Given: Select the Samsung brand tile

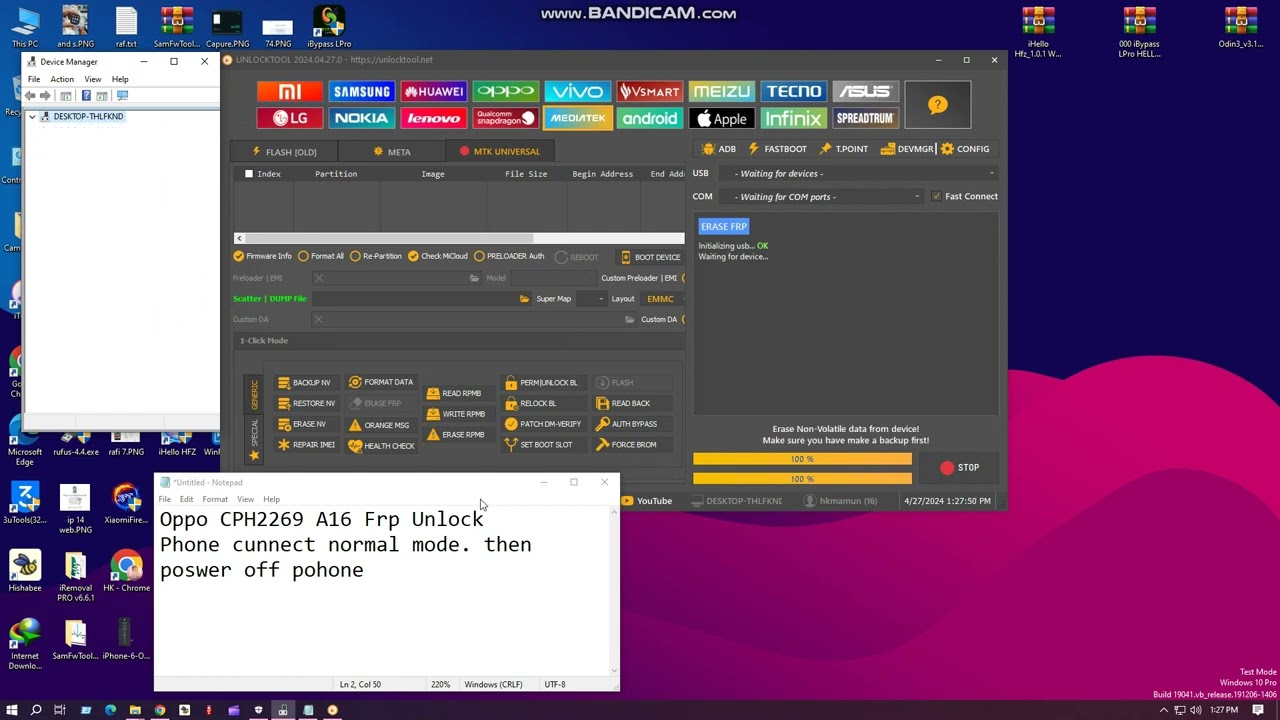Looking at the screenshot, I should 361,92.
